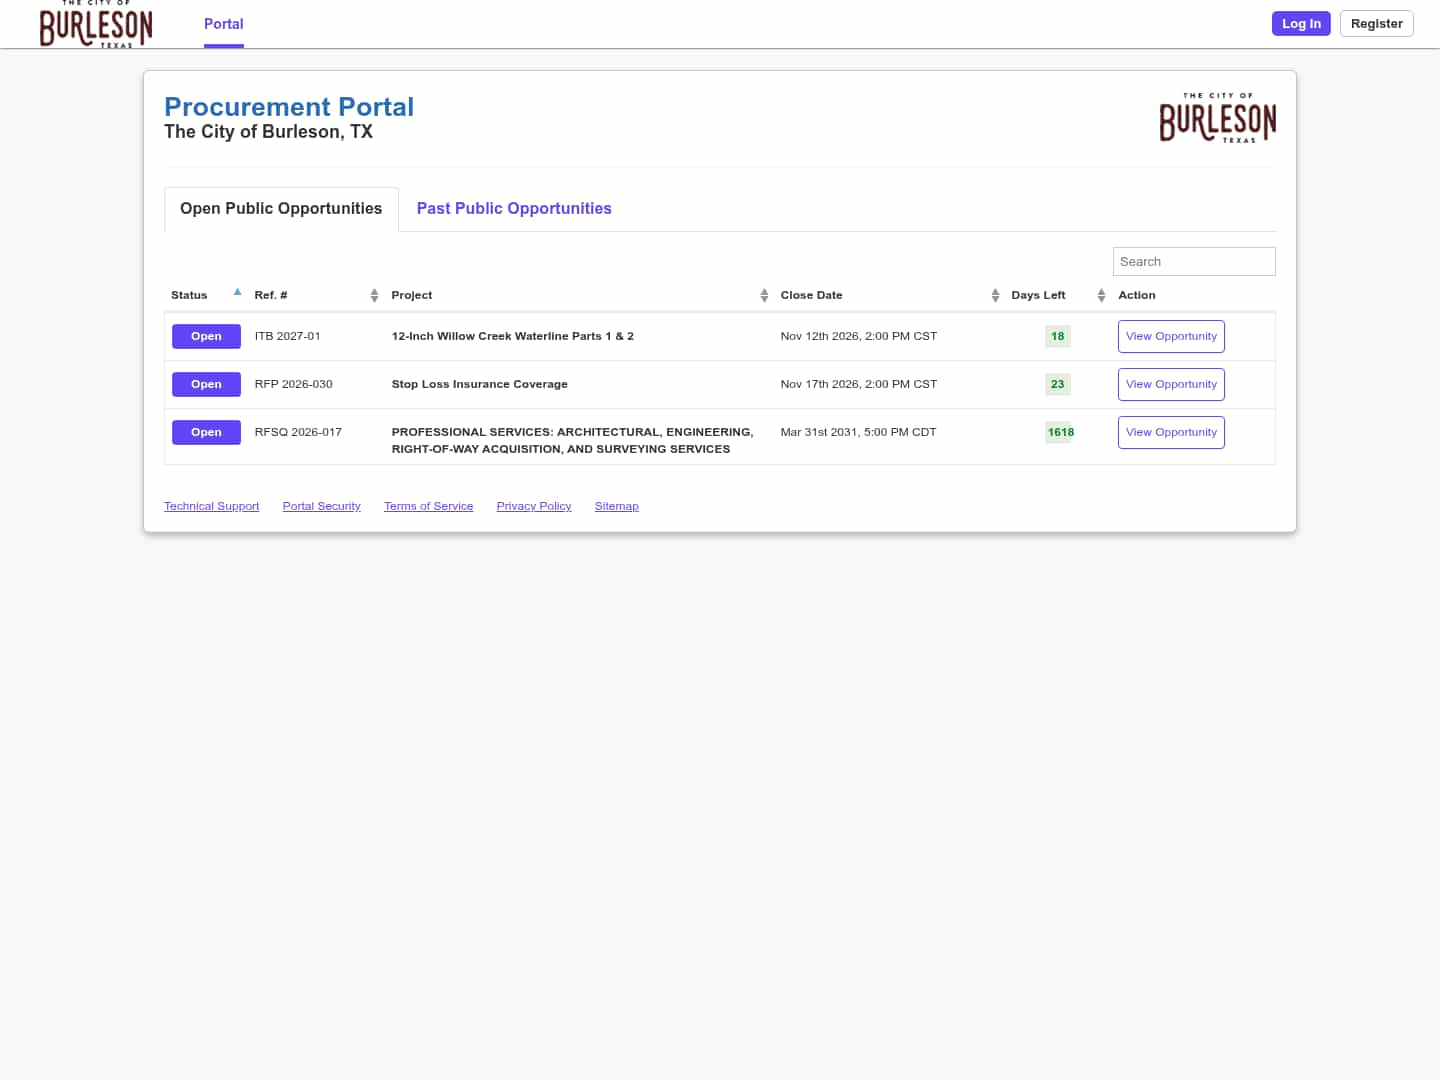Open the Terms of Service link
This screenshot has width=1440, height=1080.
(429, 506)
